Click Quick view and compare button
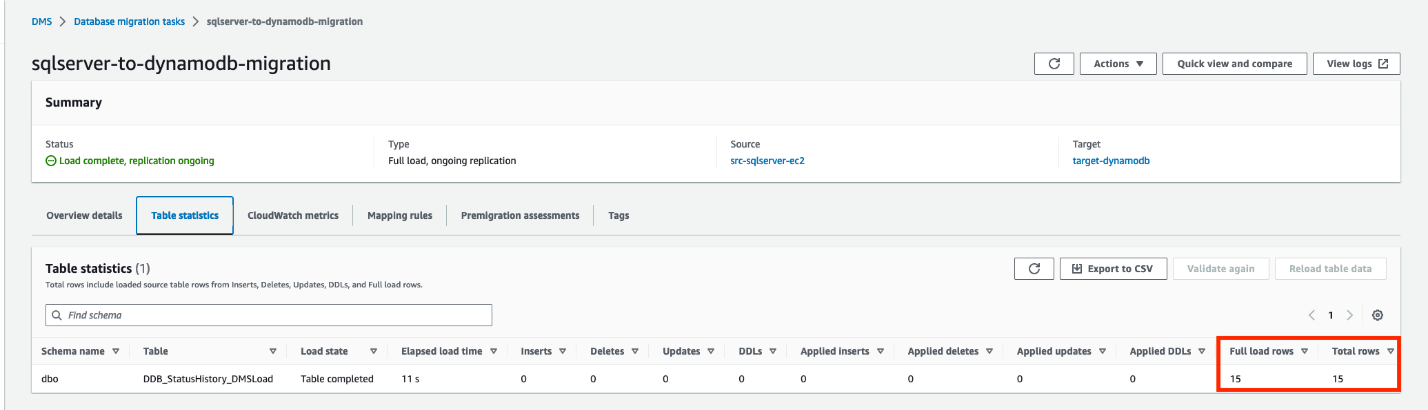 (x=1234, y=64)
